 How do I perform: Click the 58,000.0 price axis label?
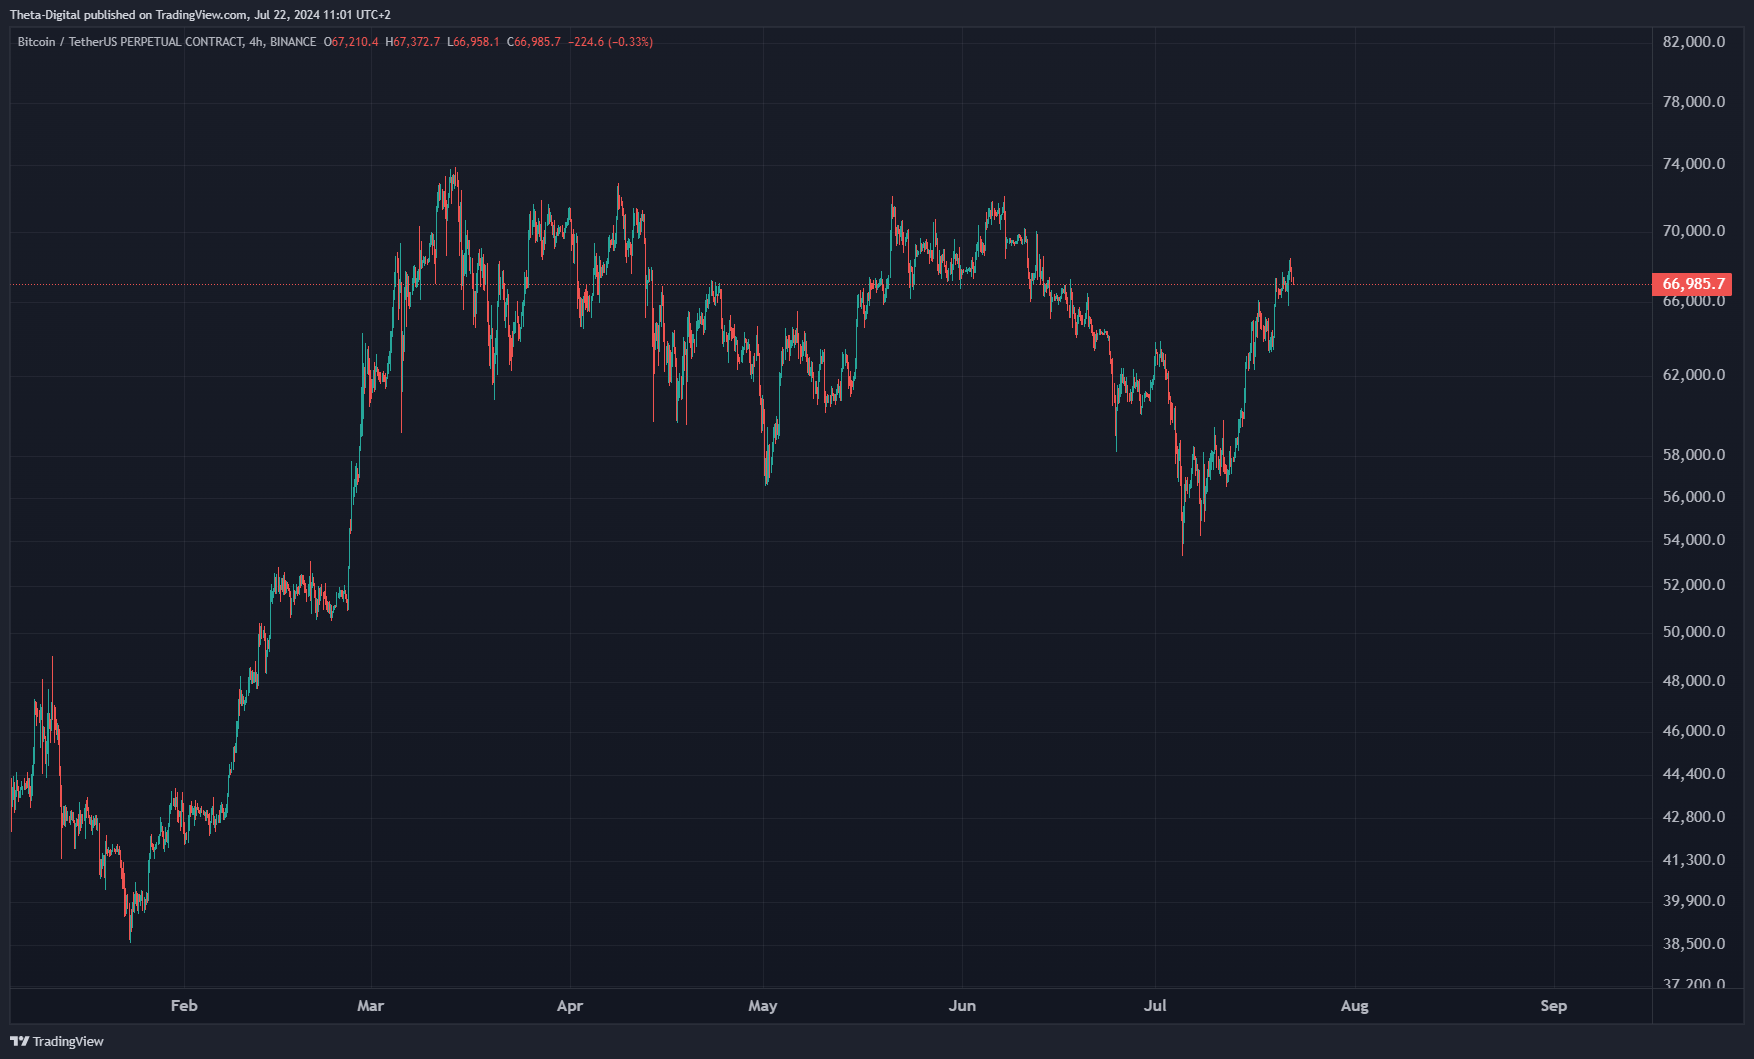coord(1694,455)
